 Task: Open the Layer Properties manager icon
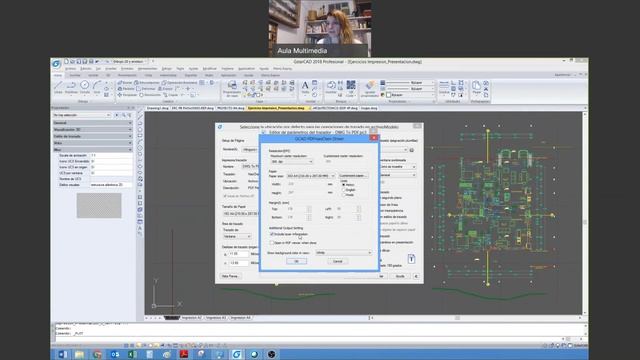coord(232,88)
